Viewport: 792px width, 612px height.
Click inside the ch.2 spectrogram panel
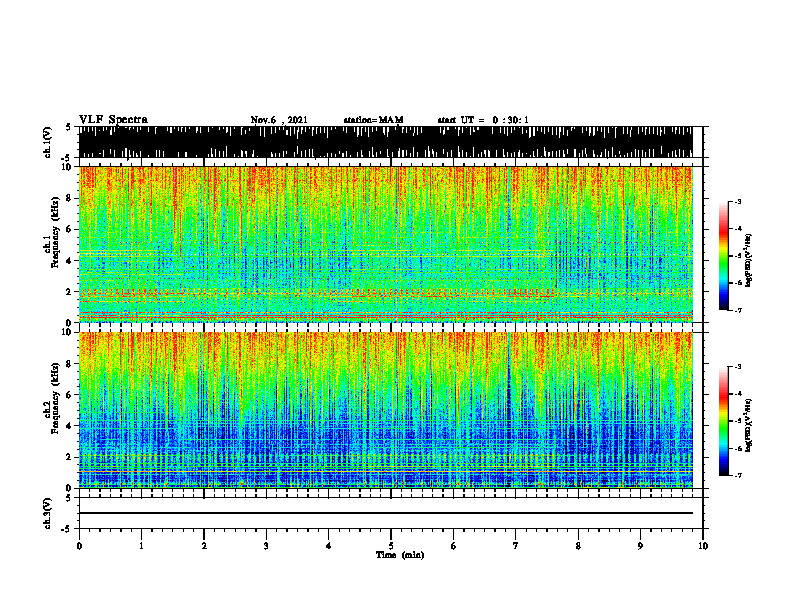[x=385, y=410]
